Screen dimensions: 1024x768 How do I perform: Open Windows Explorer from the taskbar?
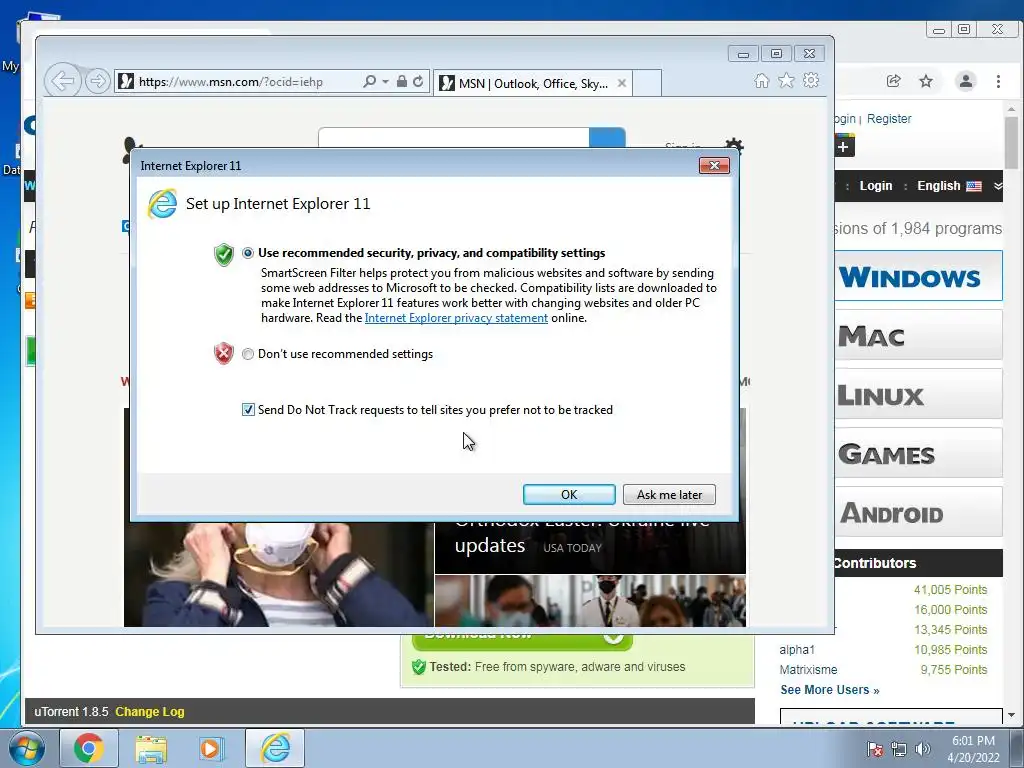pyautogui.click(x=151, y=748)
